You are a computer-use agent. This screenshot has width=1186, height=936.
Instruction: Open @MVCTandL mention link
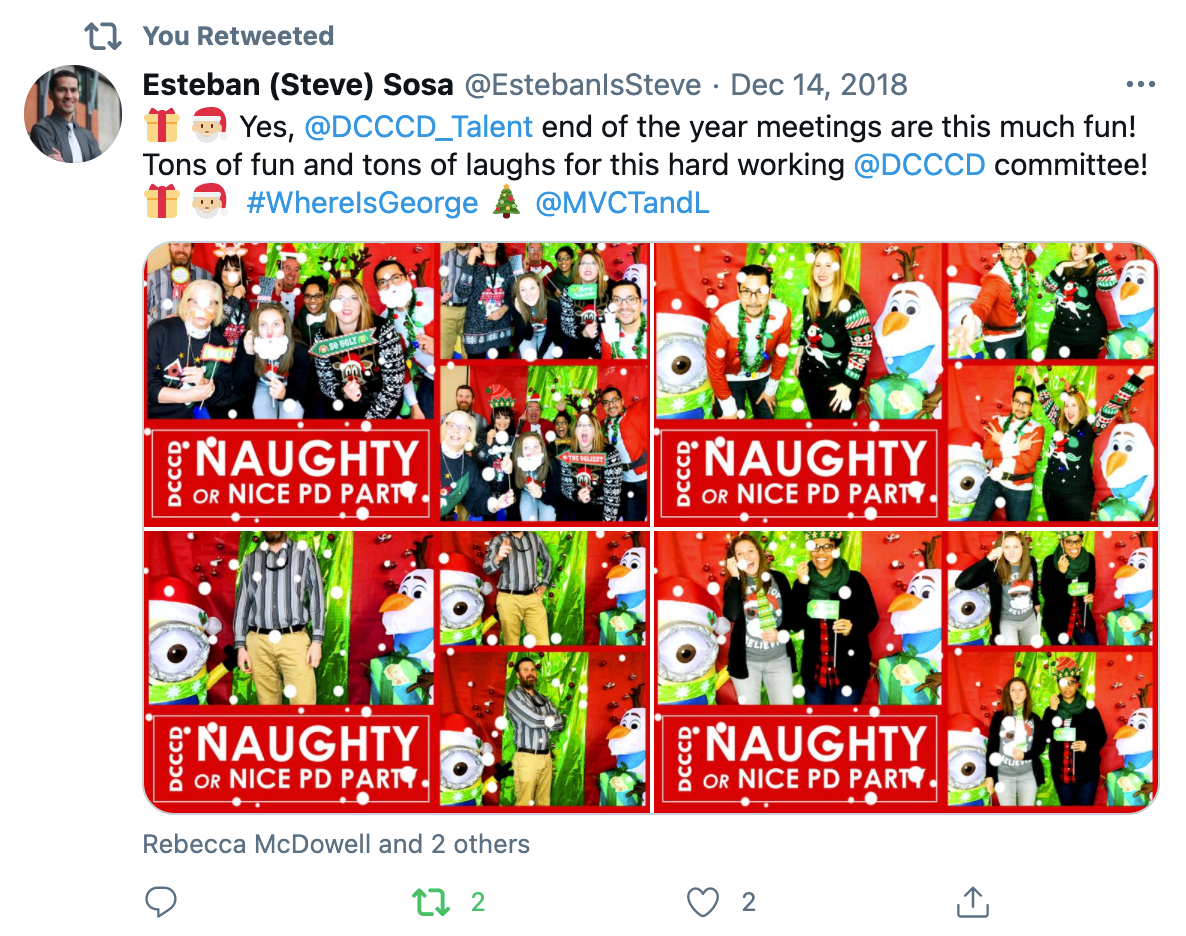pyautogui.click(x=622, y=203)
